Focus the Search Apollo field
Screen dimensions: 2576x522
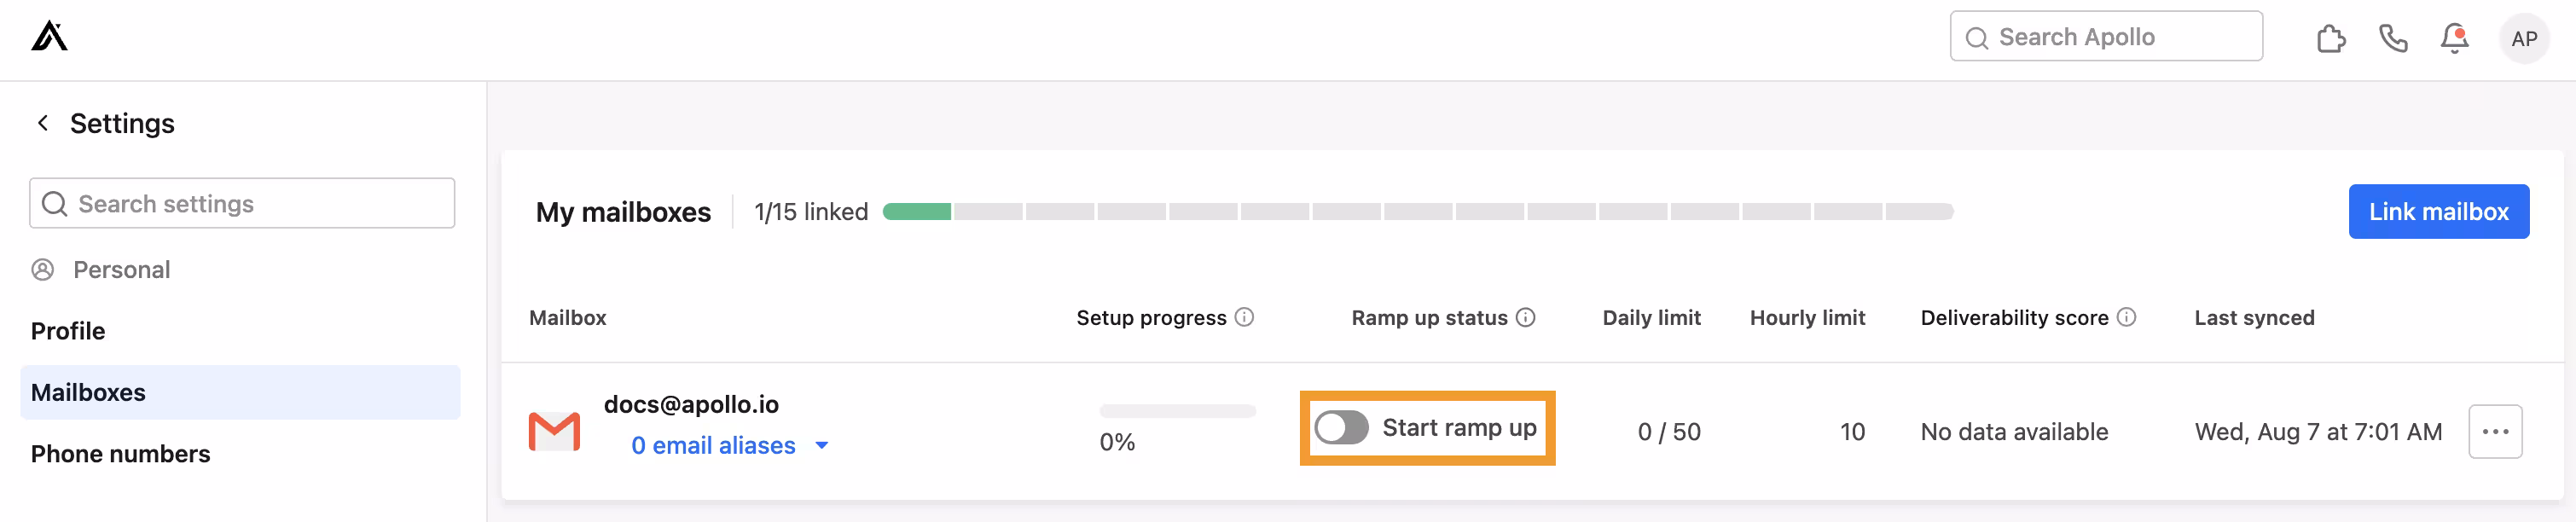pyautogui.click(x=2106, y=37)
